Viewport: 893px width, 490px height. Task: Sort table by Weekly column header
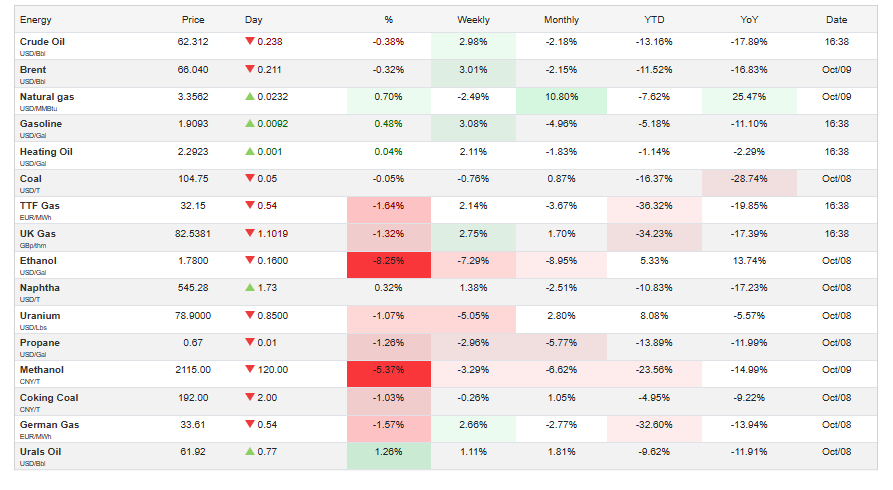tap(473, 20)
